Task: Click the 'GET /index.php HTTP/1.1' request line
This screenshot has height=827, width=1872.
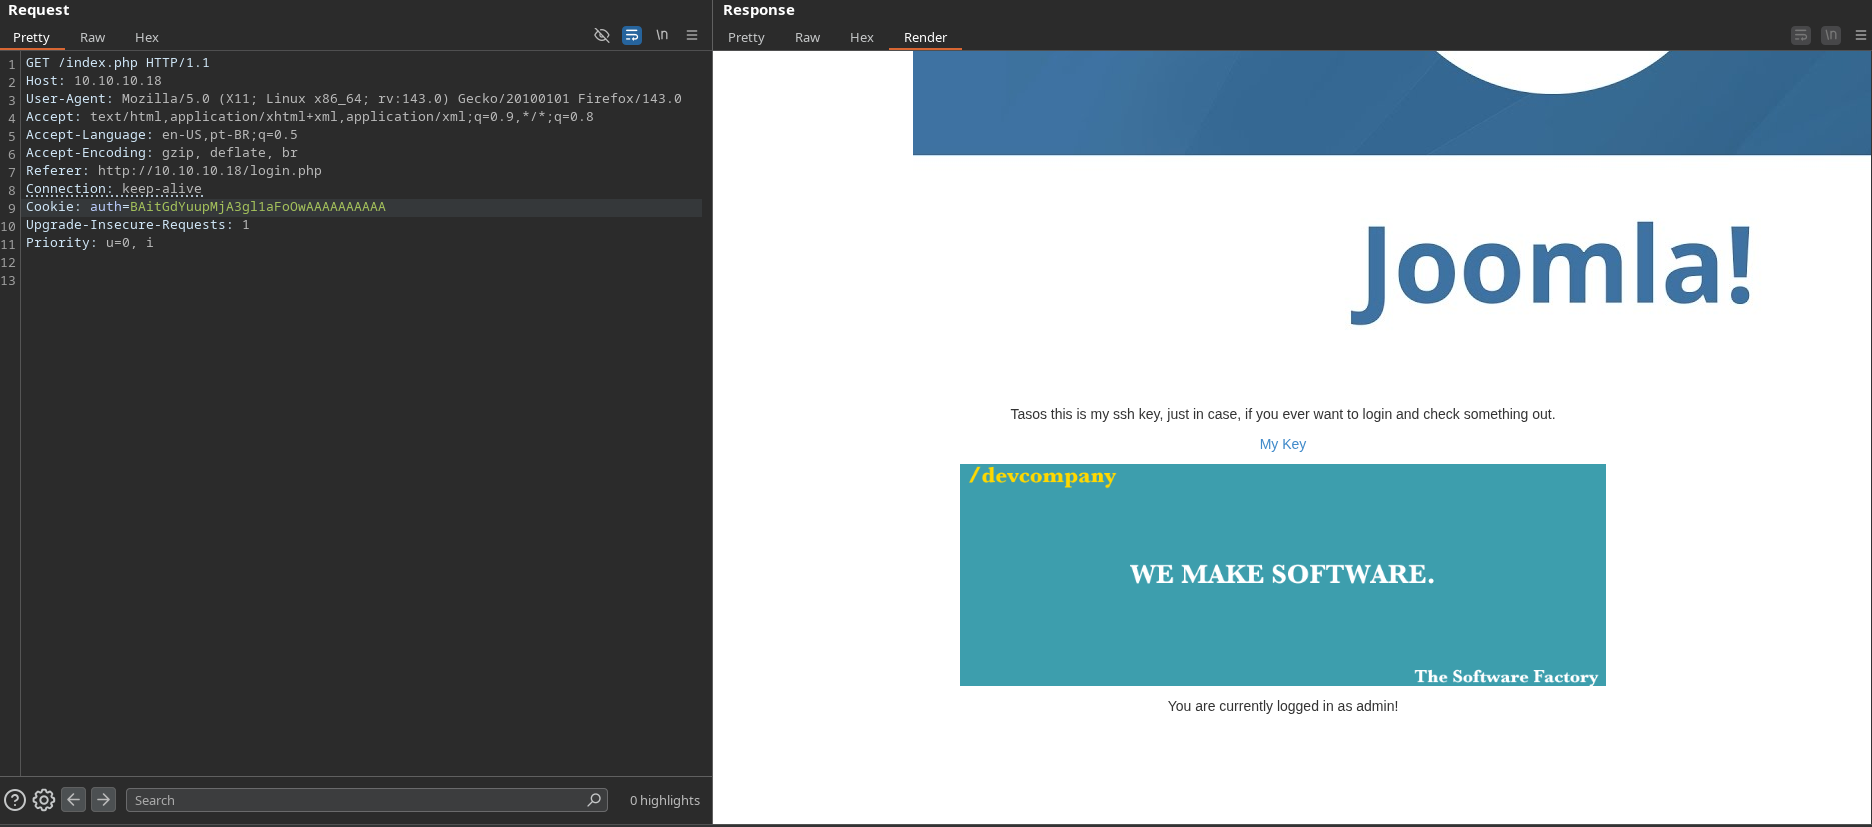Action: (118, 63)
